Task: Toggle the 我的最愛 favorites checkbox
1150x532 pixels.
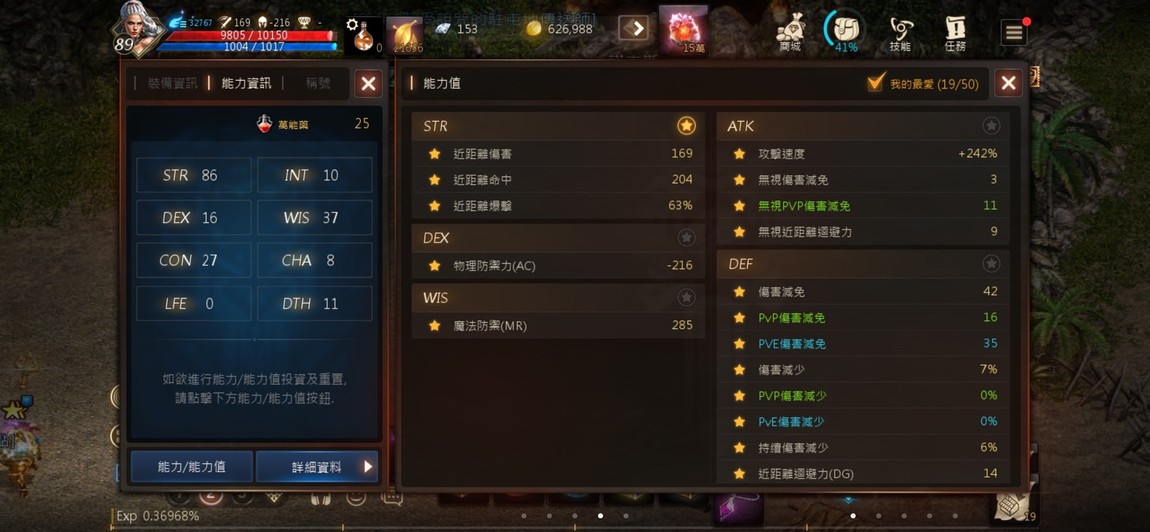Action: click(876, 83)
